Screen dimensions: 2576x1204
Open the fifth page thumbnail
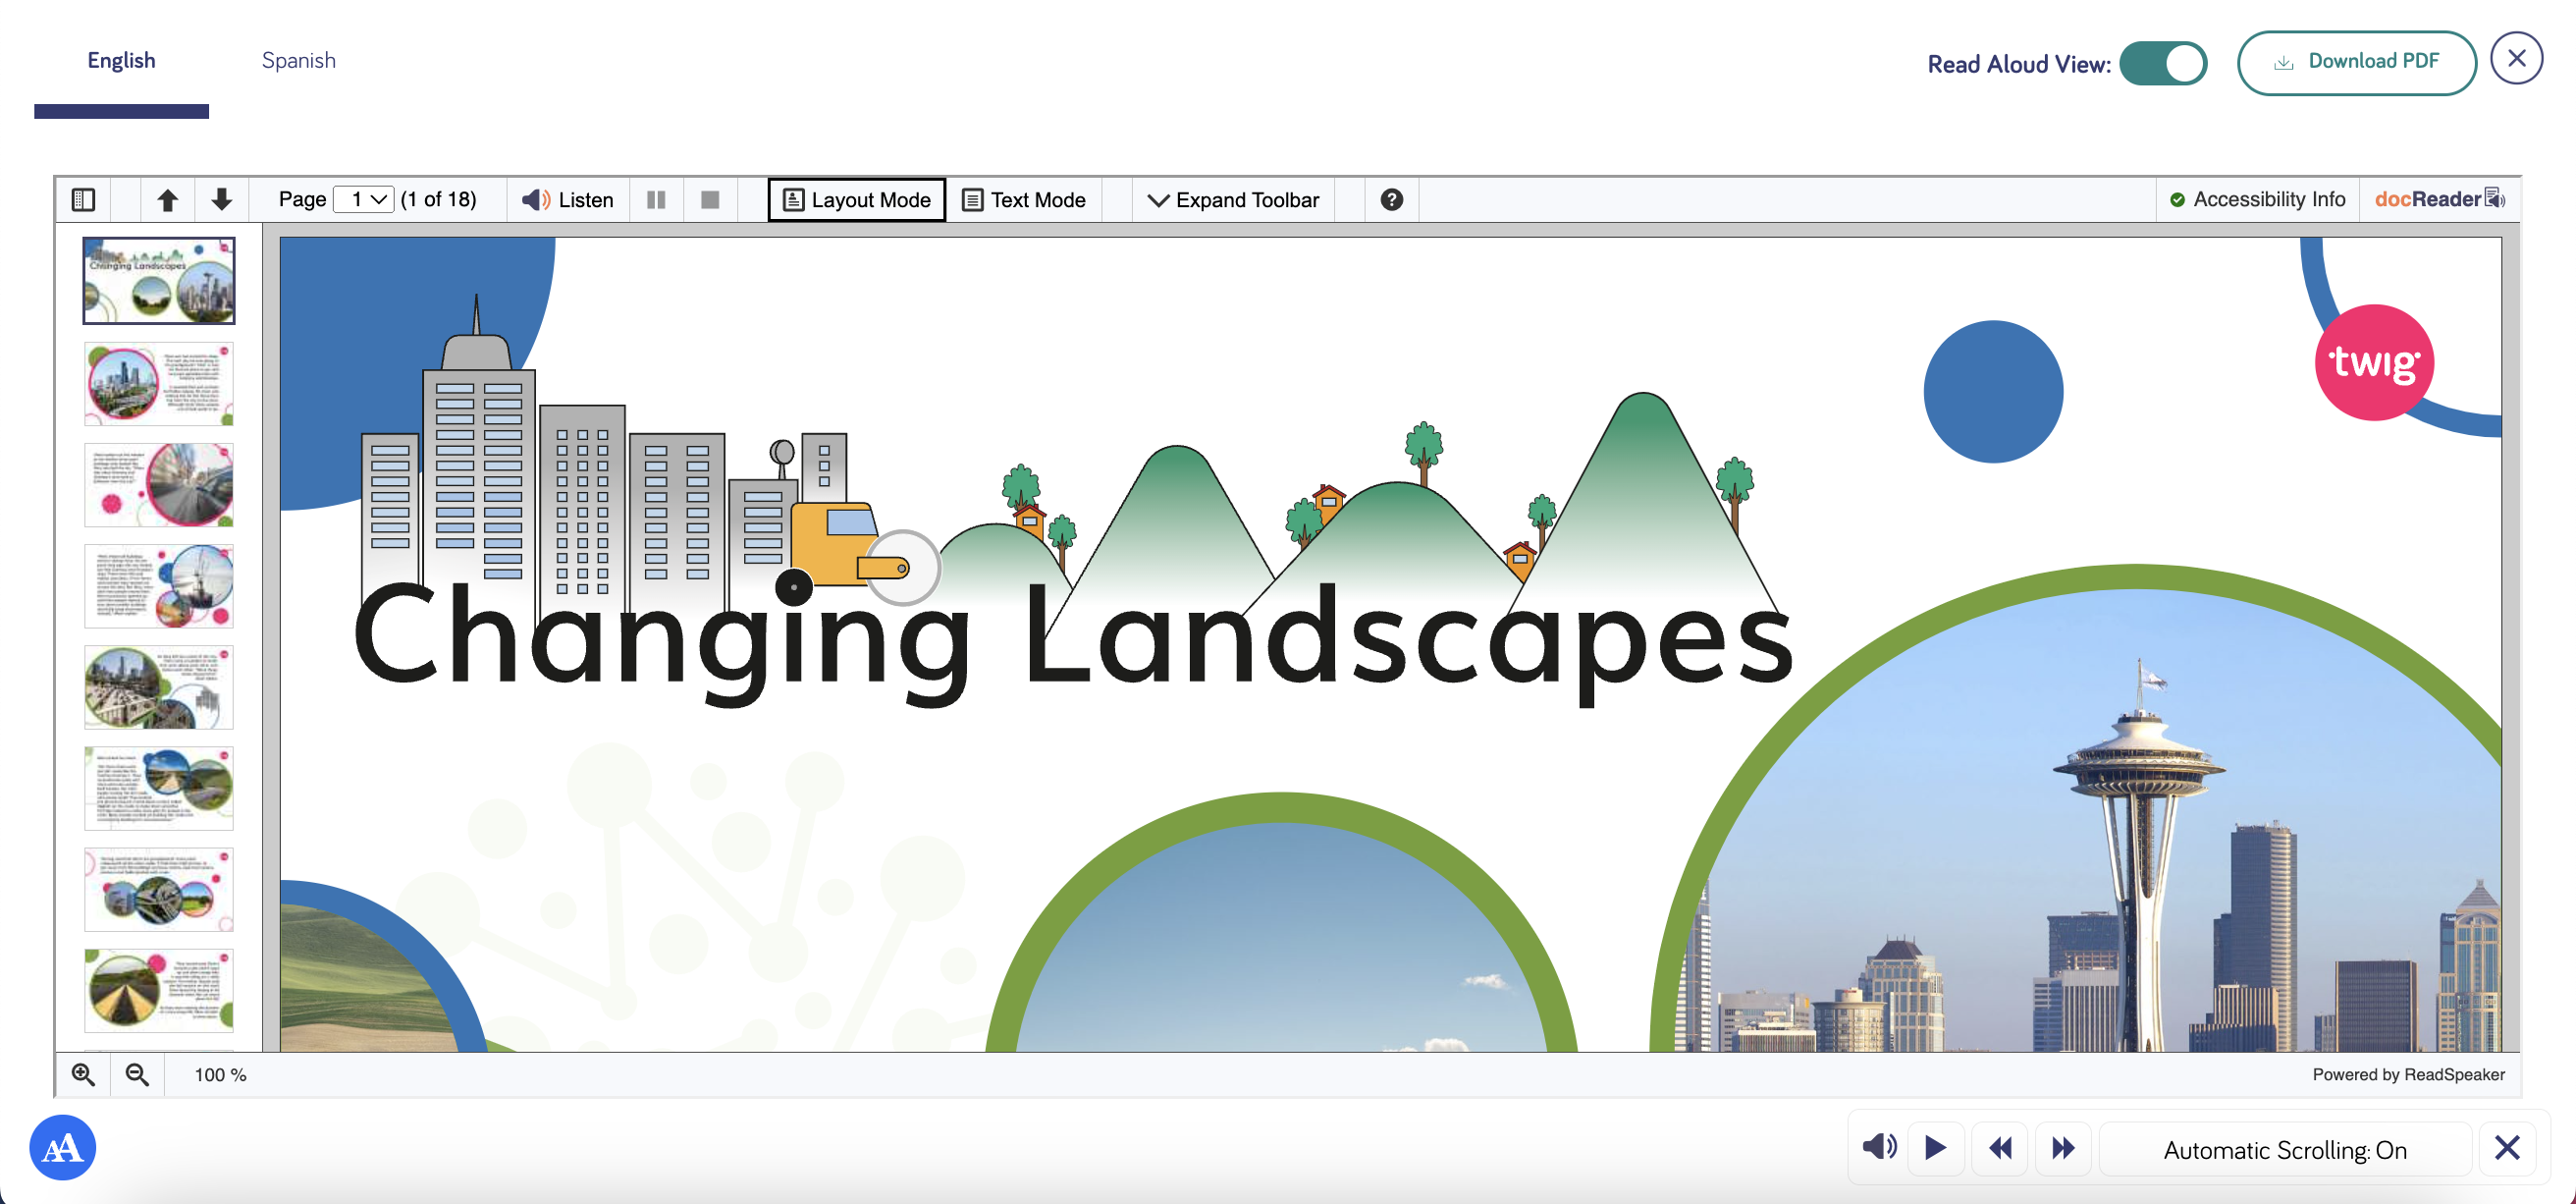159,687
